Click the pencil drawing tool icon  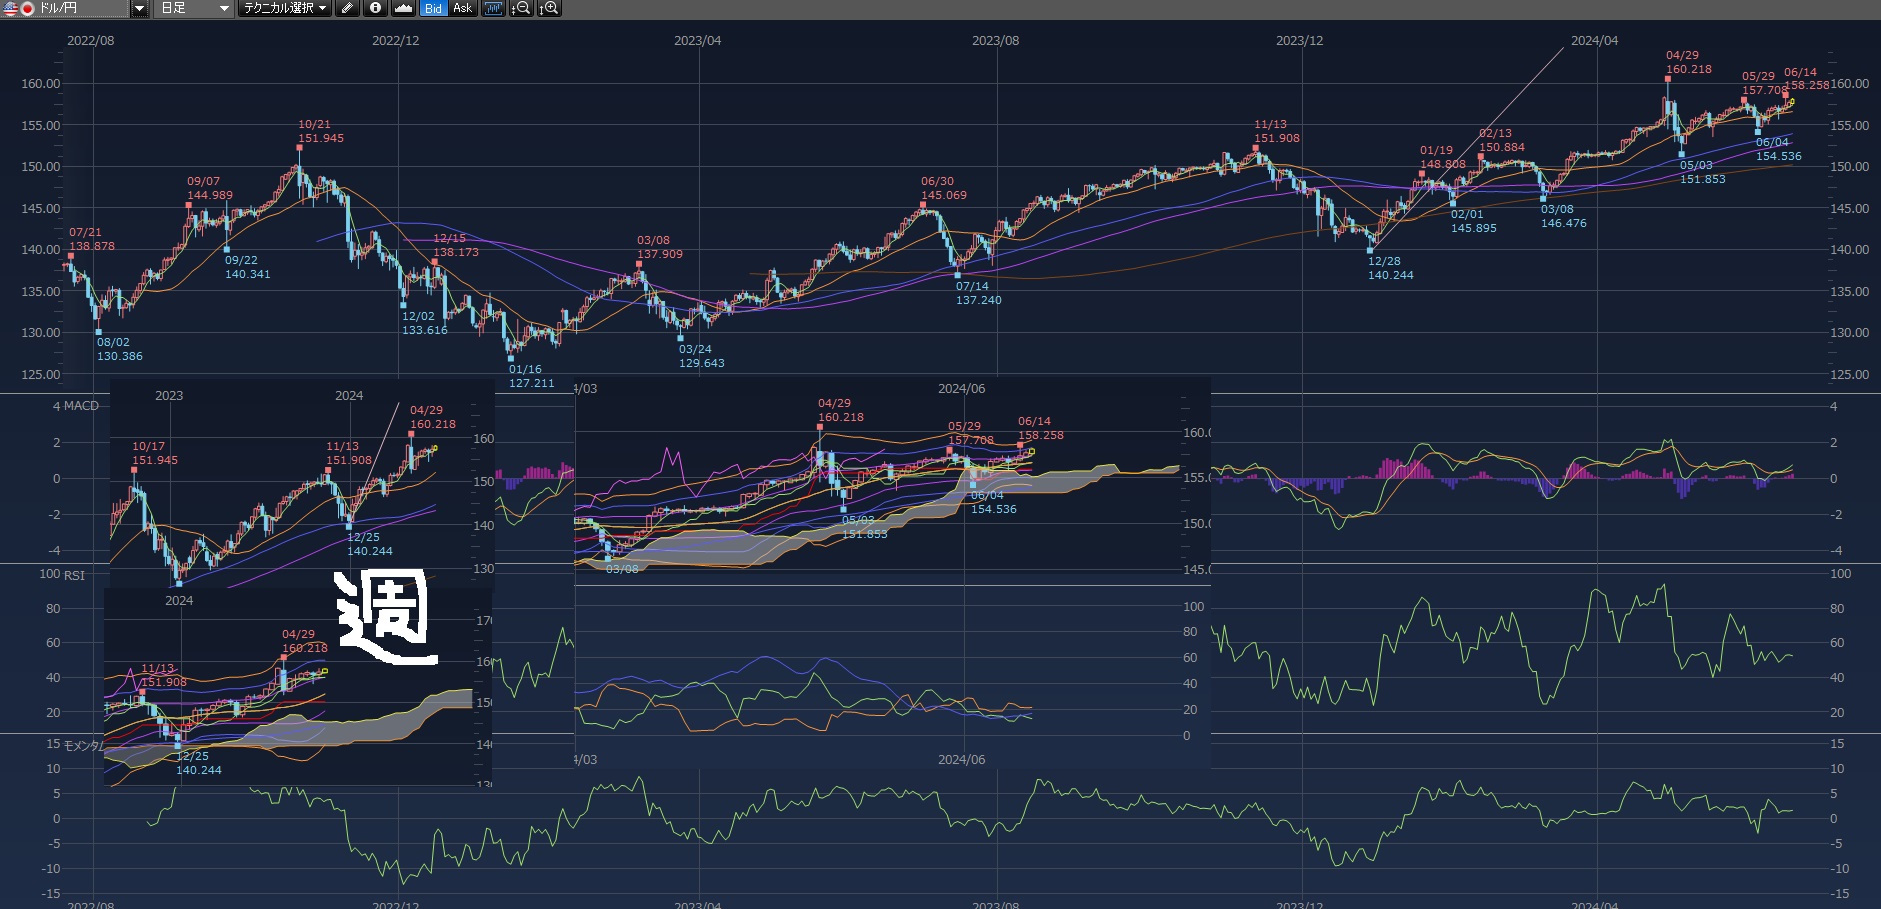pyautogui.click(x=347, y=8)
